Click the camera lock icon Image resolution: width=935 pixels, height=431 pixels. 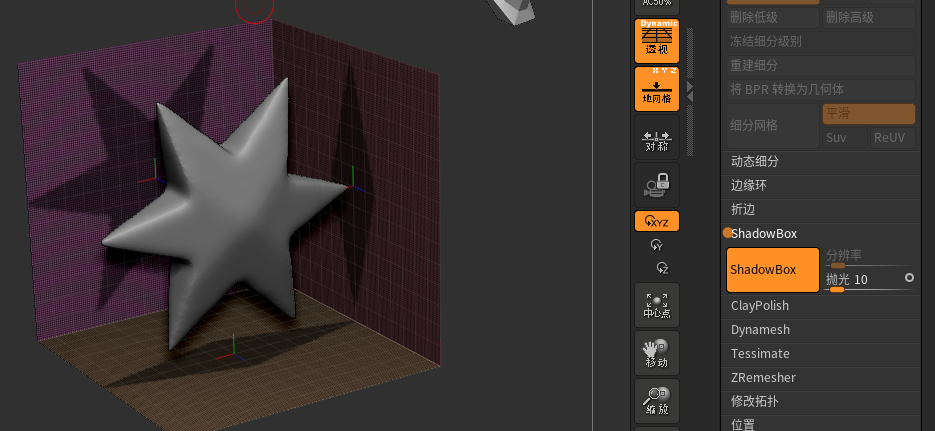pyautogui.click(x=657, y=185)
